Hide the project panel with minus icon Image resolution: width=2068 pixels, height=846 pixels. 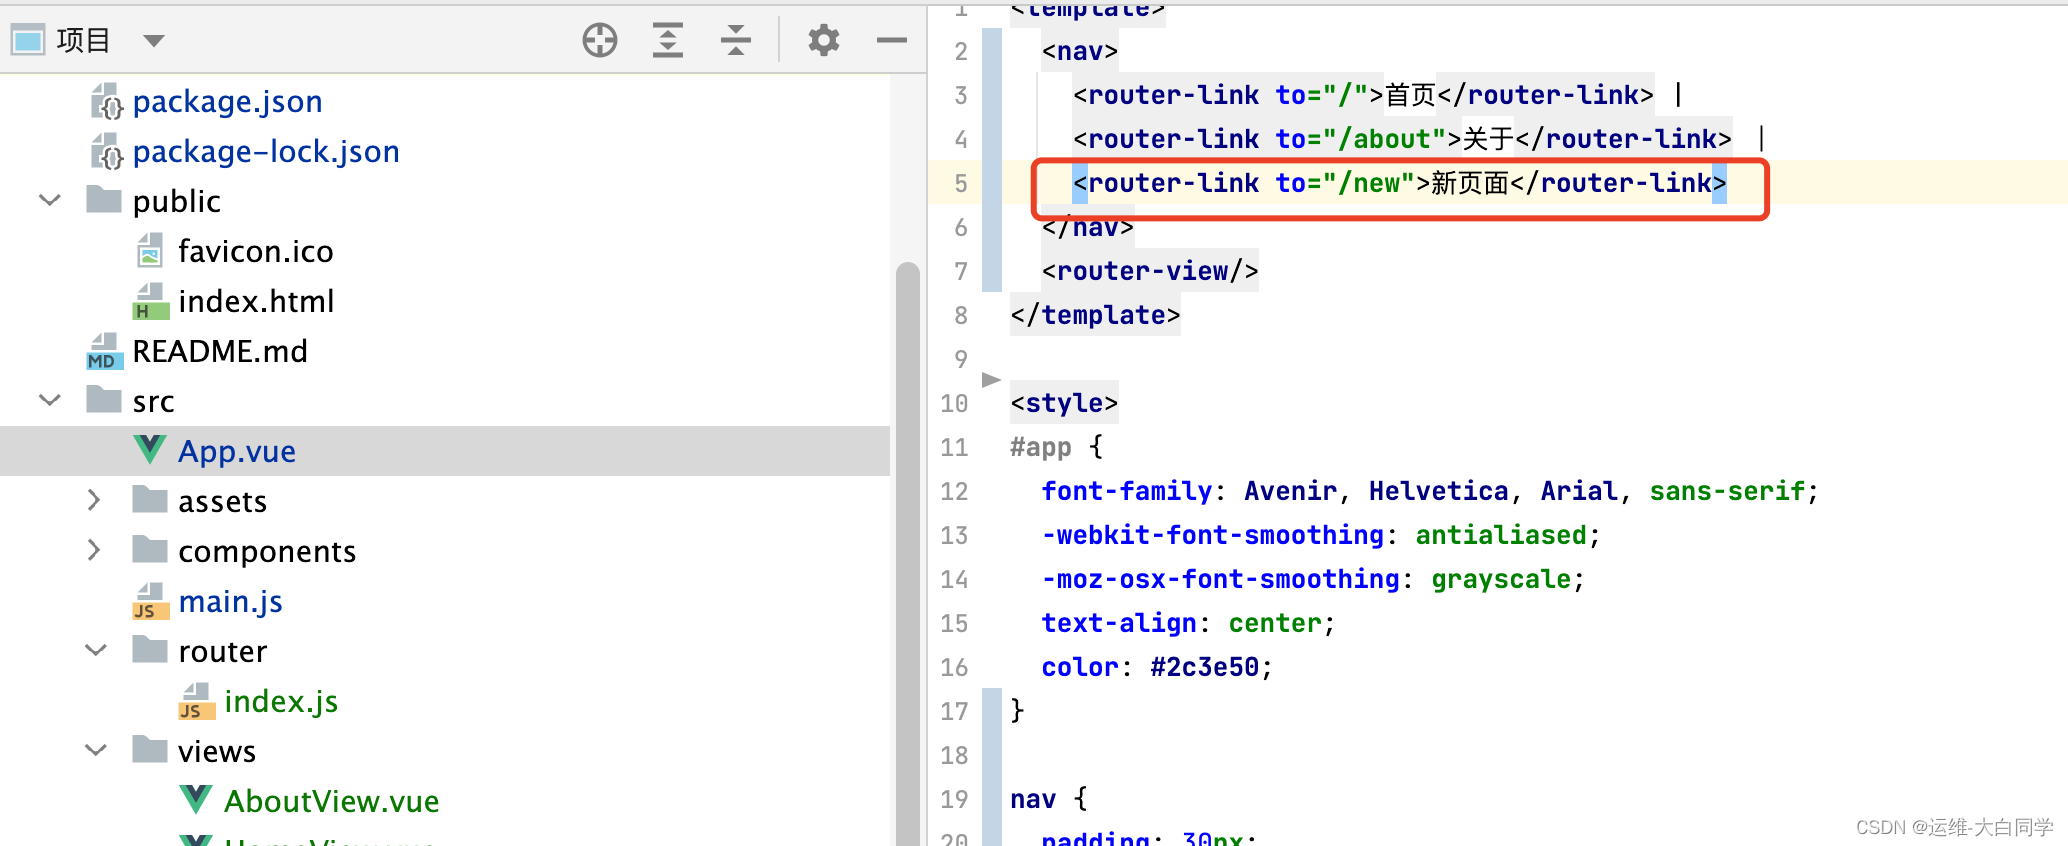[x=892, y=40]
